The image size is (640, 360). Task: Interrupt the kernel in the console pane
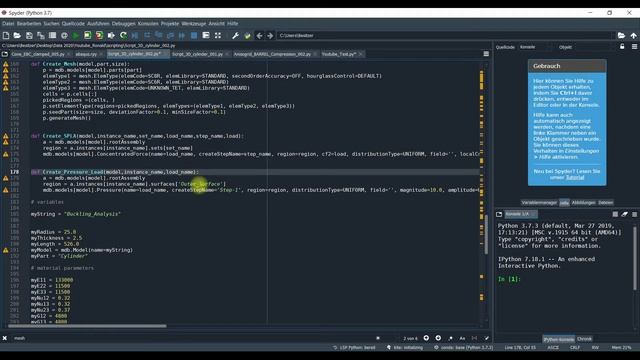tap(615, 214)
